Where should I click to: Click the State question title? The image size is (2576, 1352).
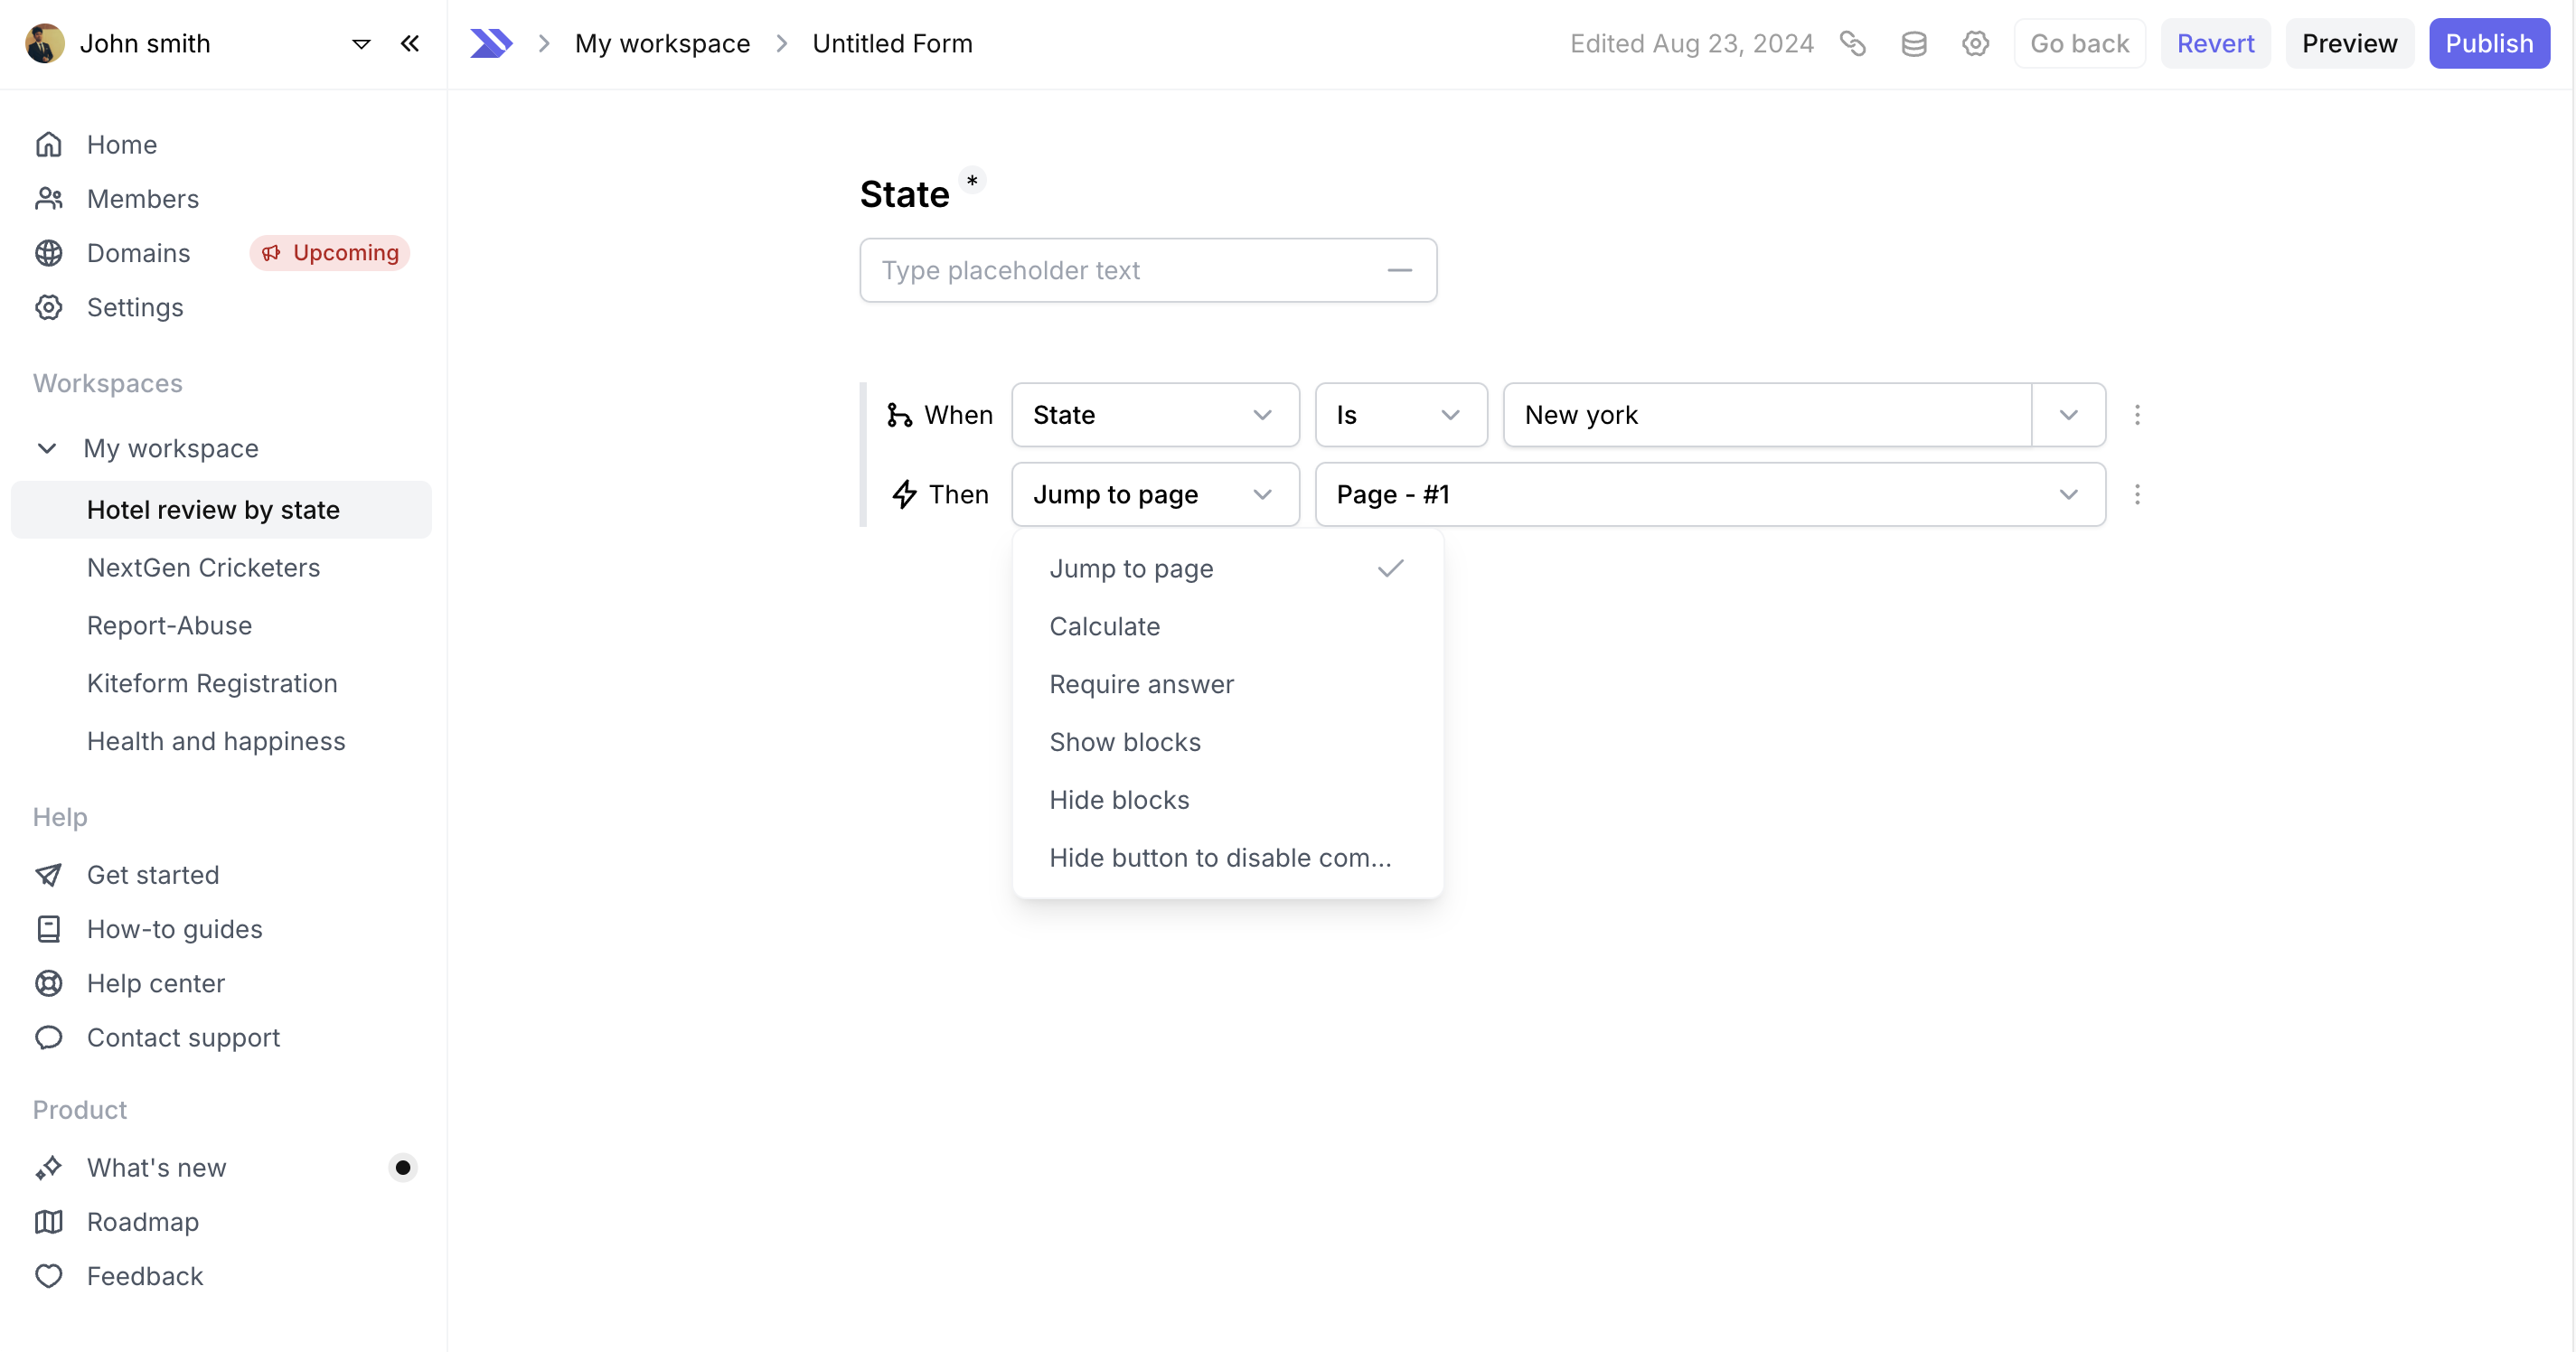[x=904, y=194]
